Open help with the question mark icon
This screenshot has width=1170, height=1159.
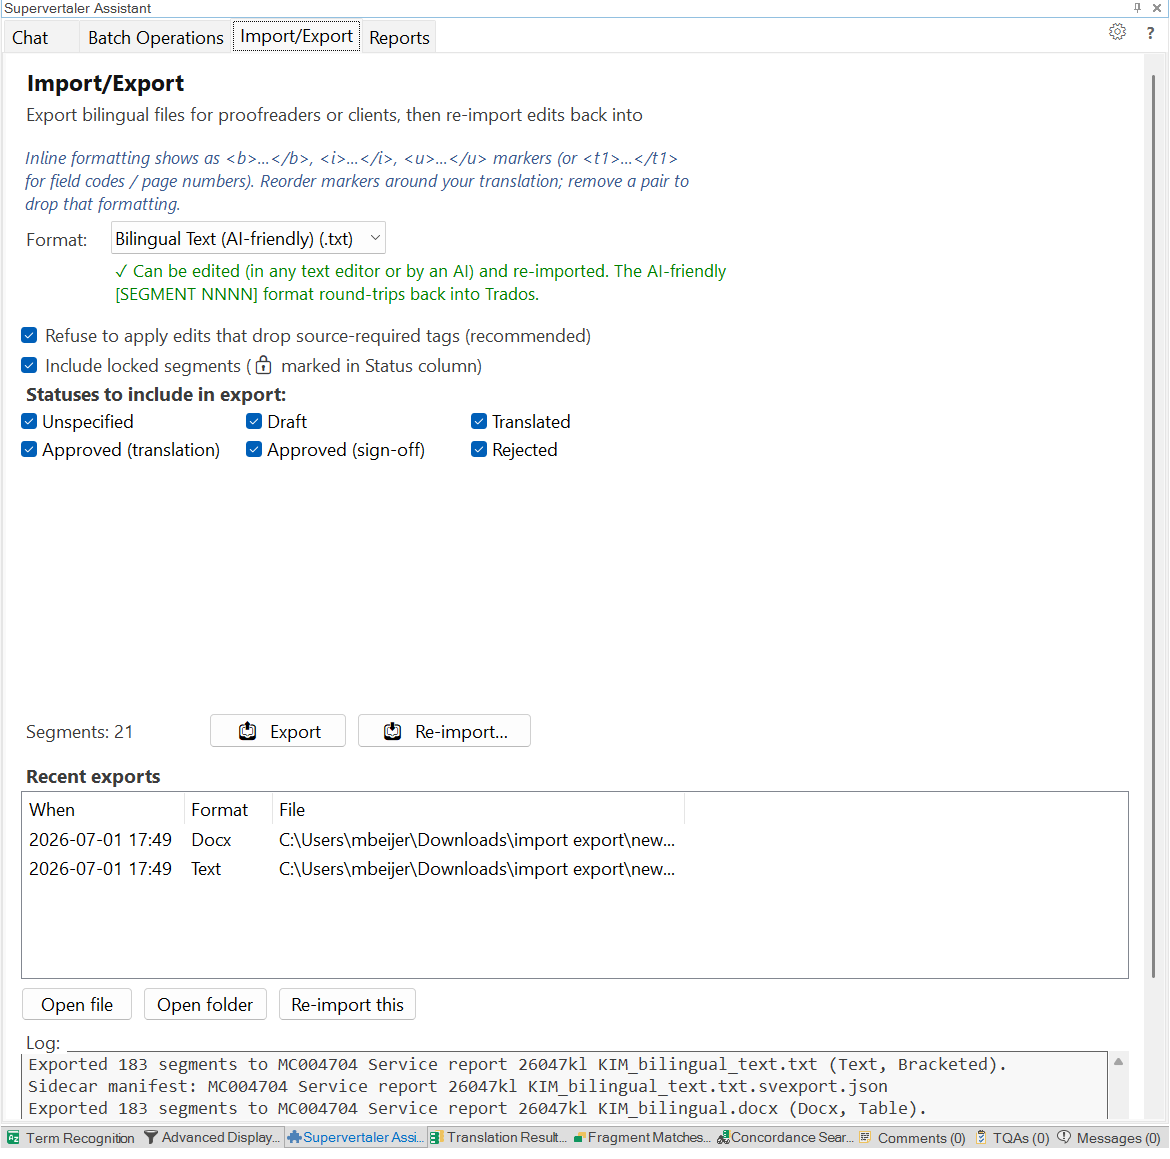(x=1151, y=34)
